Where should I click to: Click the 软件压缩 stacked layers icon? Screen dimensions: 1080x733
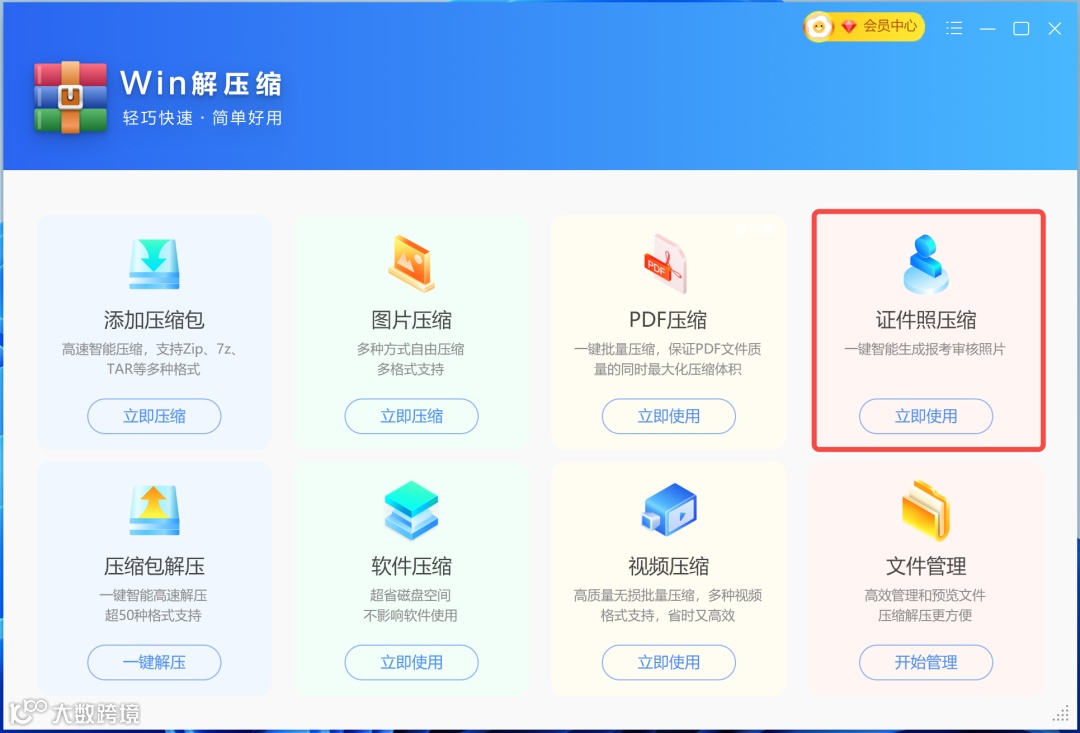[x=411, y=510]
